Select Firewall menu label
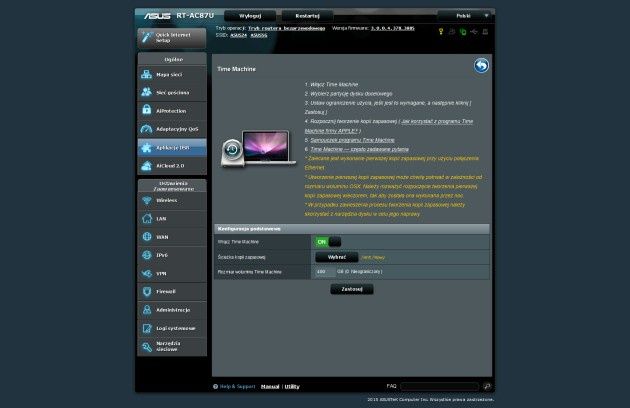The image size is (630, 408). pyautogui.click(x=166, y=291)
